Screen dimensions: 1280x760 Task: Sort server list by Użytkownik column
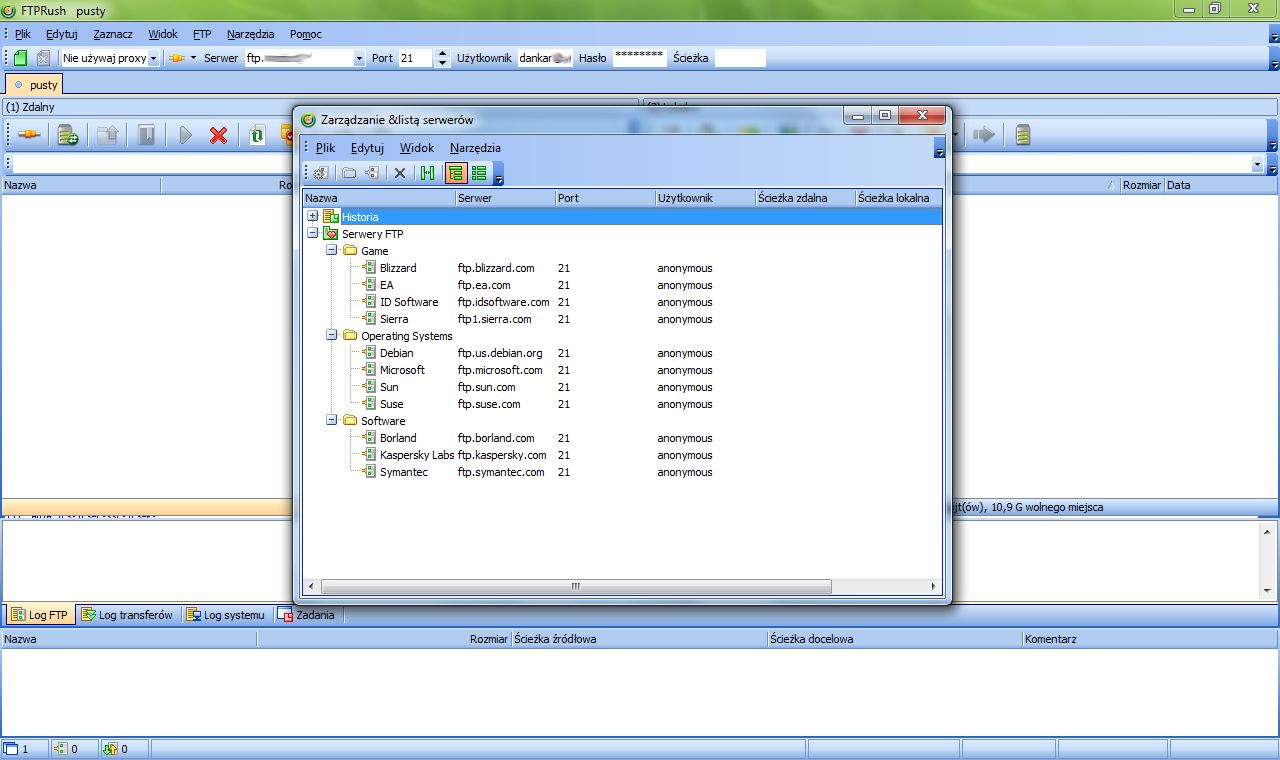coord(705,198)
